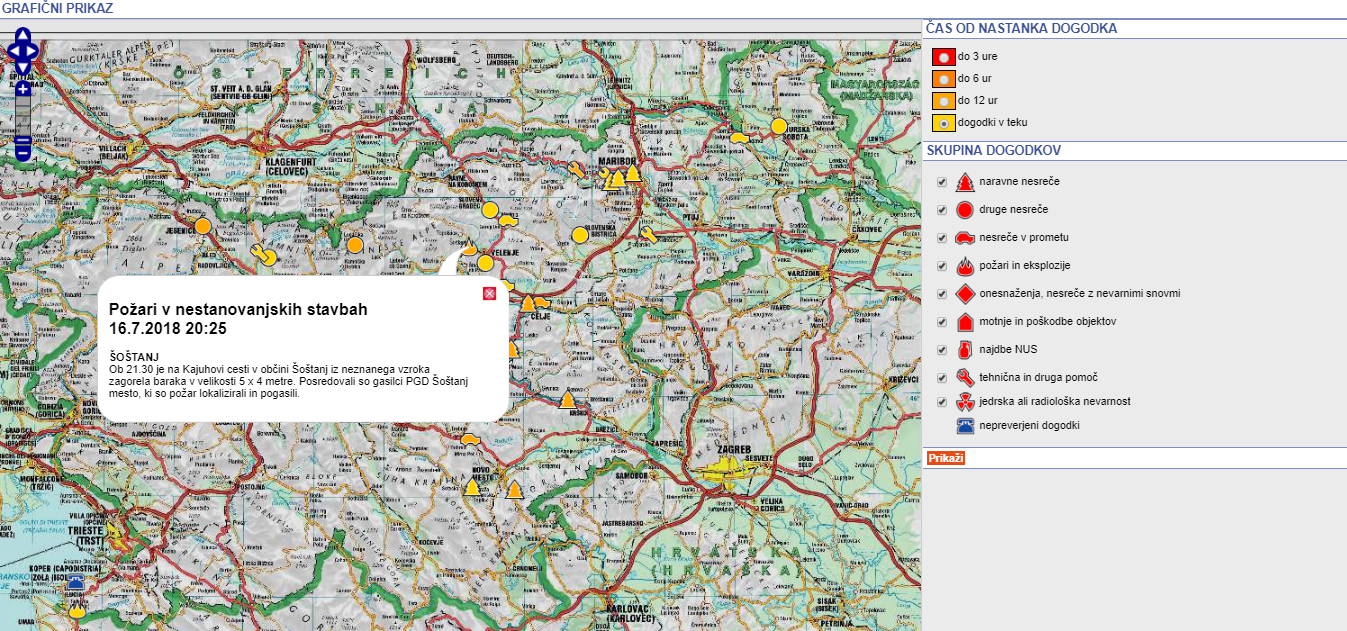Click the 'požari in eksplozije' label

point(1025,266)
